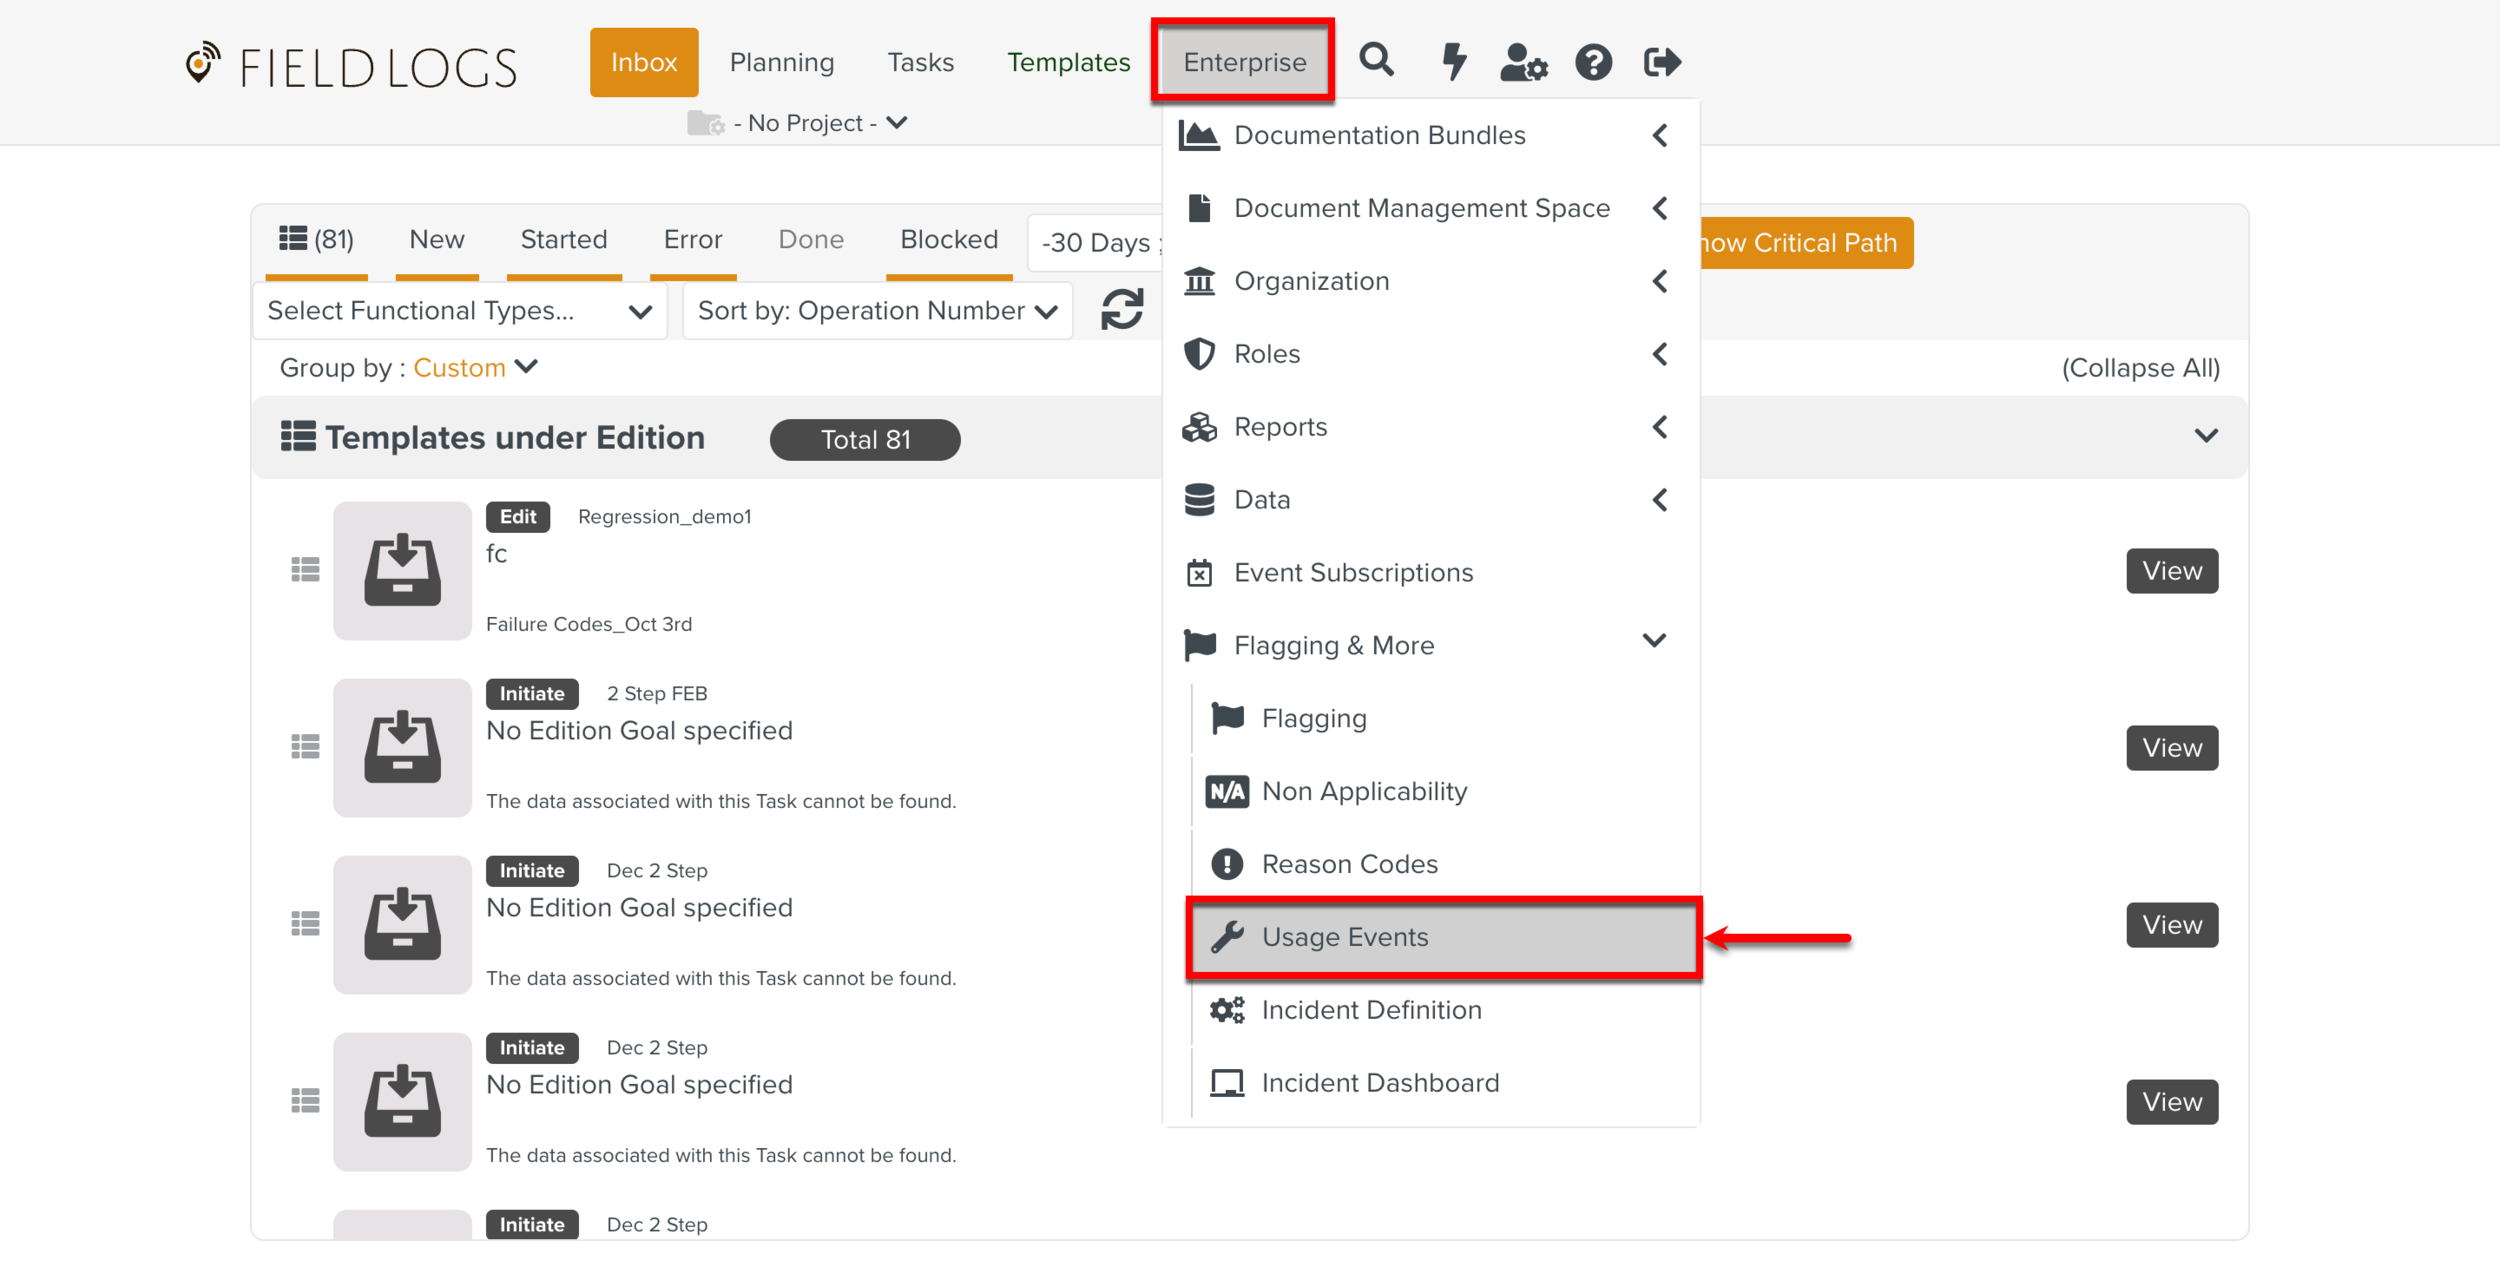Switch to the Blocked tab

(948, 240)
